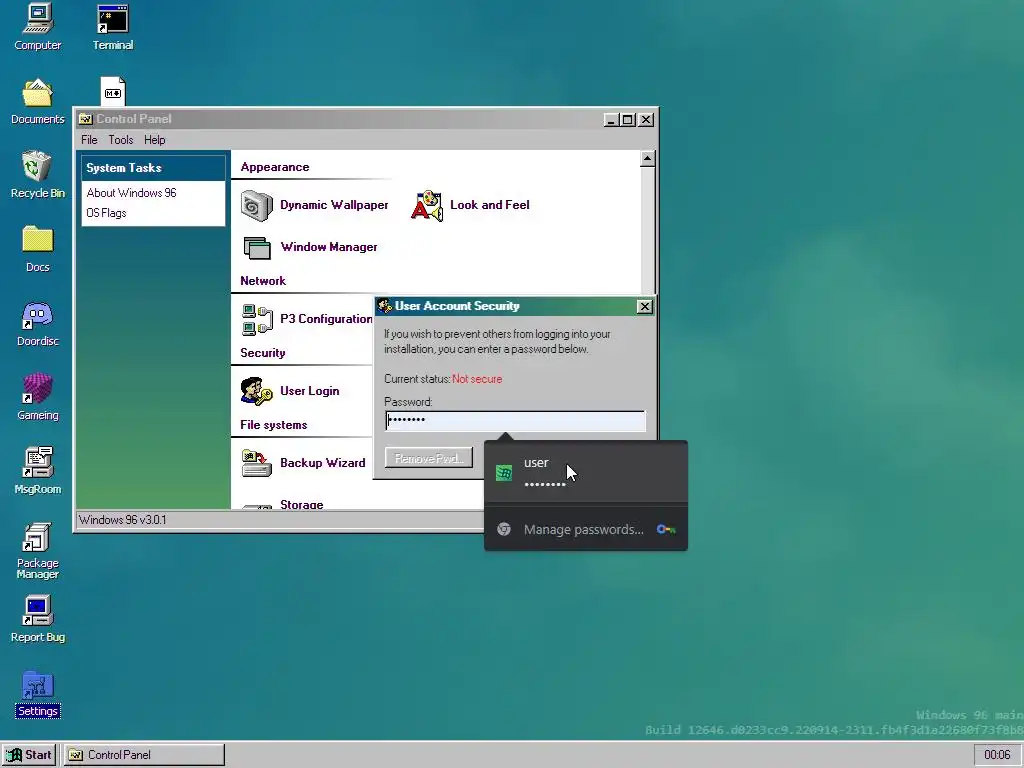Click the Remove Pwd... button
The width and height of the screenshot is (1024, 768).
(429, 458)
